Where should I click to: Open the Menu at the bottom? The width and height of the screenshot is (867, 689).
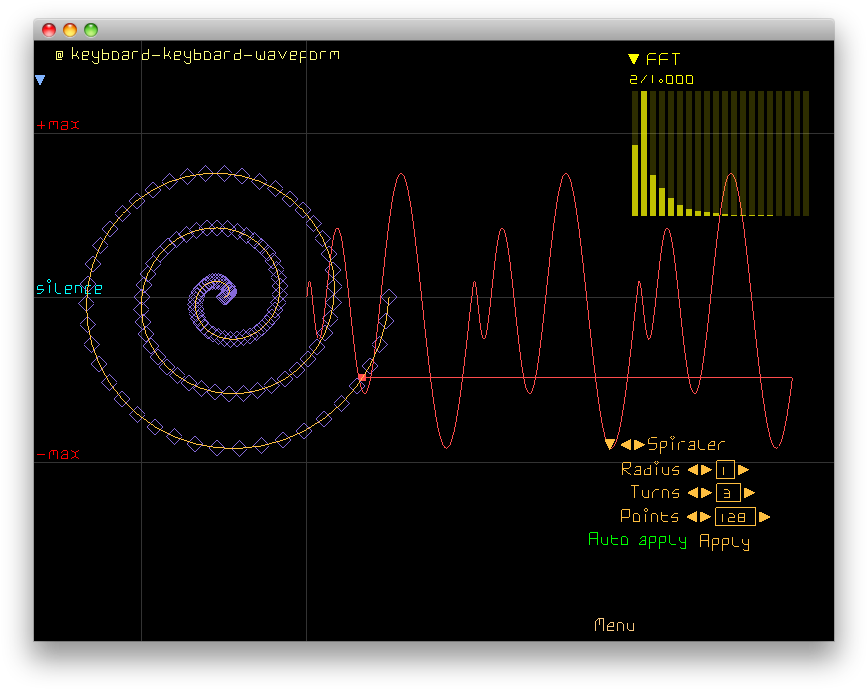pyautogui.click(x=614, y=625)
